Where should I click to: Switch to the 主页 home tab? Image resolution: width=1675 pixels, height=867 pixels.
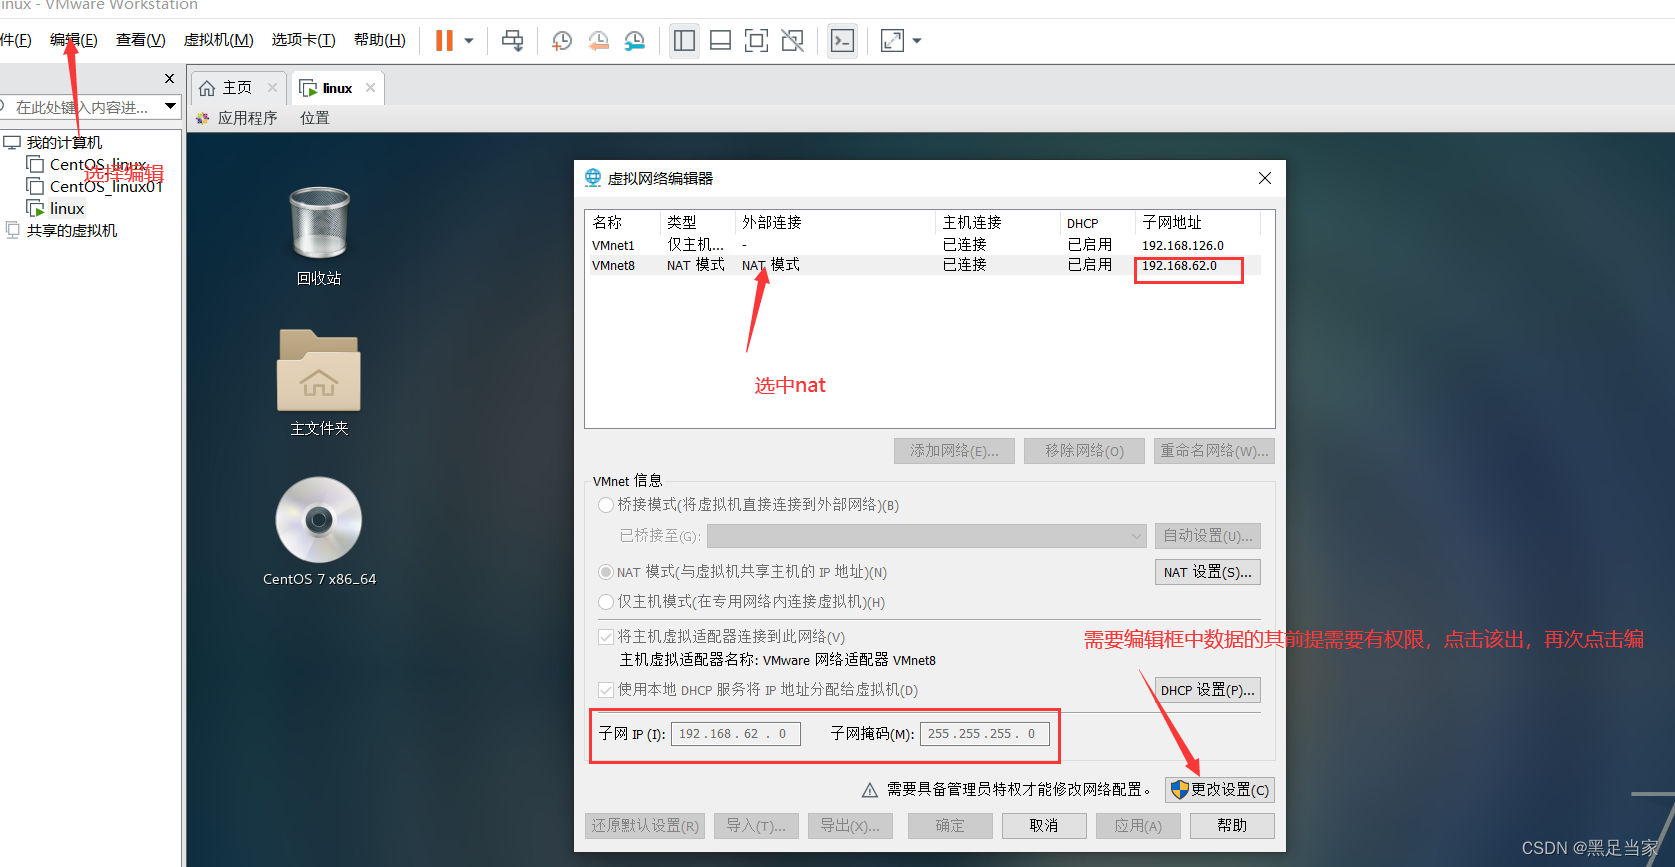[238, 88]
